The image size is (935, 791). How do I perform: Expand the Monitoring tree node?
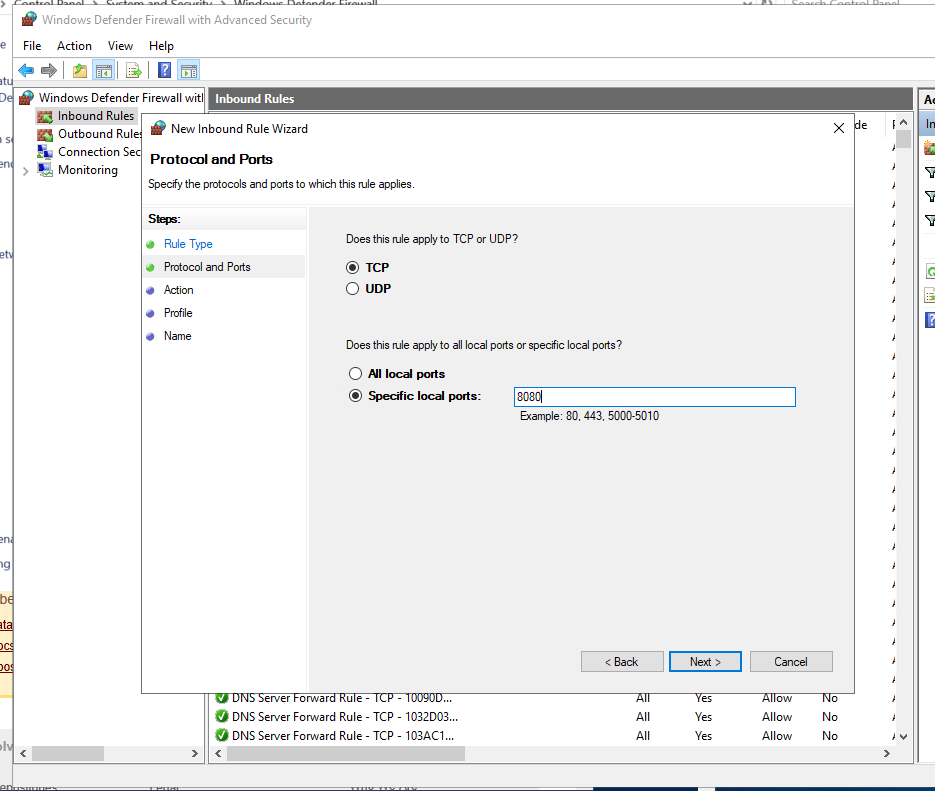pos(26,171)
